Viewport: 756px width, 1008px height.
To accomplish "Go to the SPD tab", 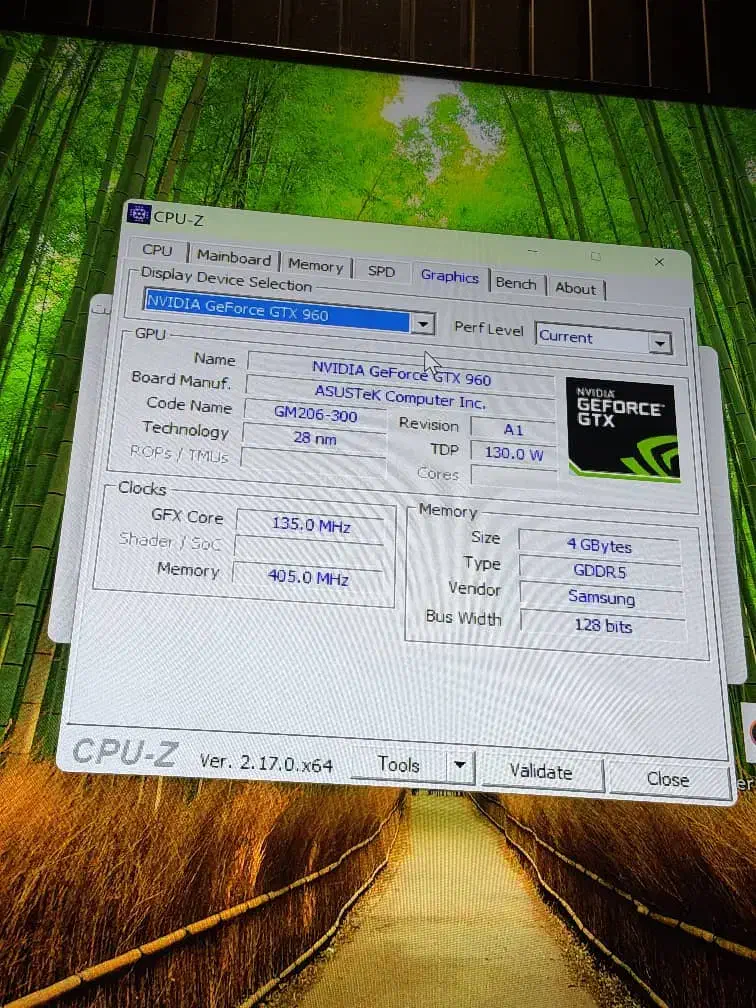I will tap(381, 271).
